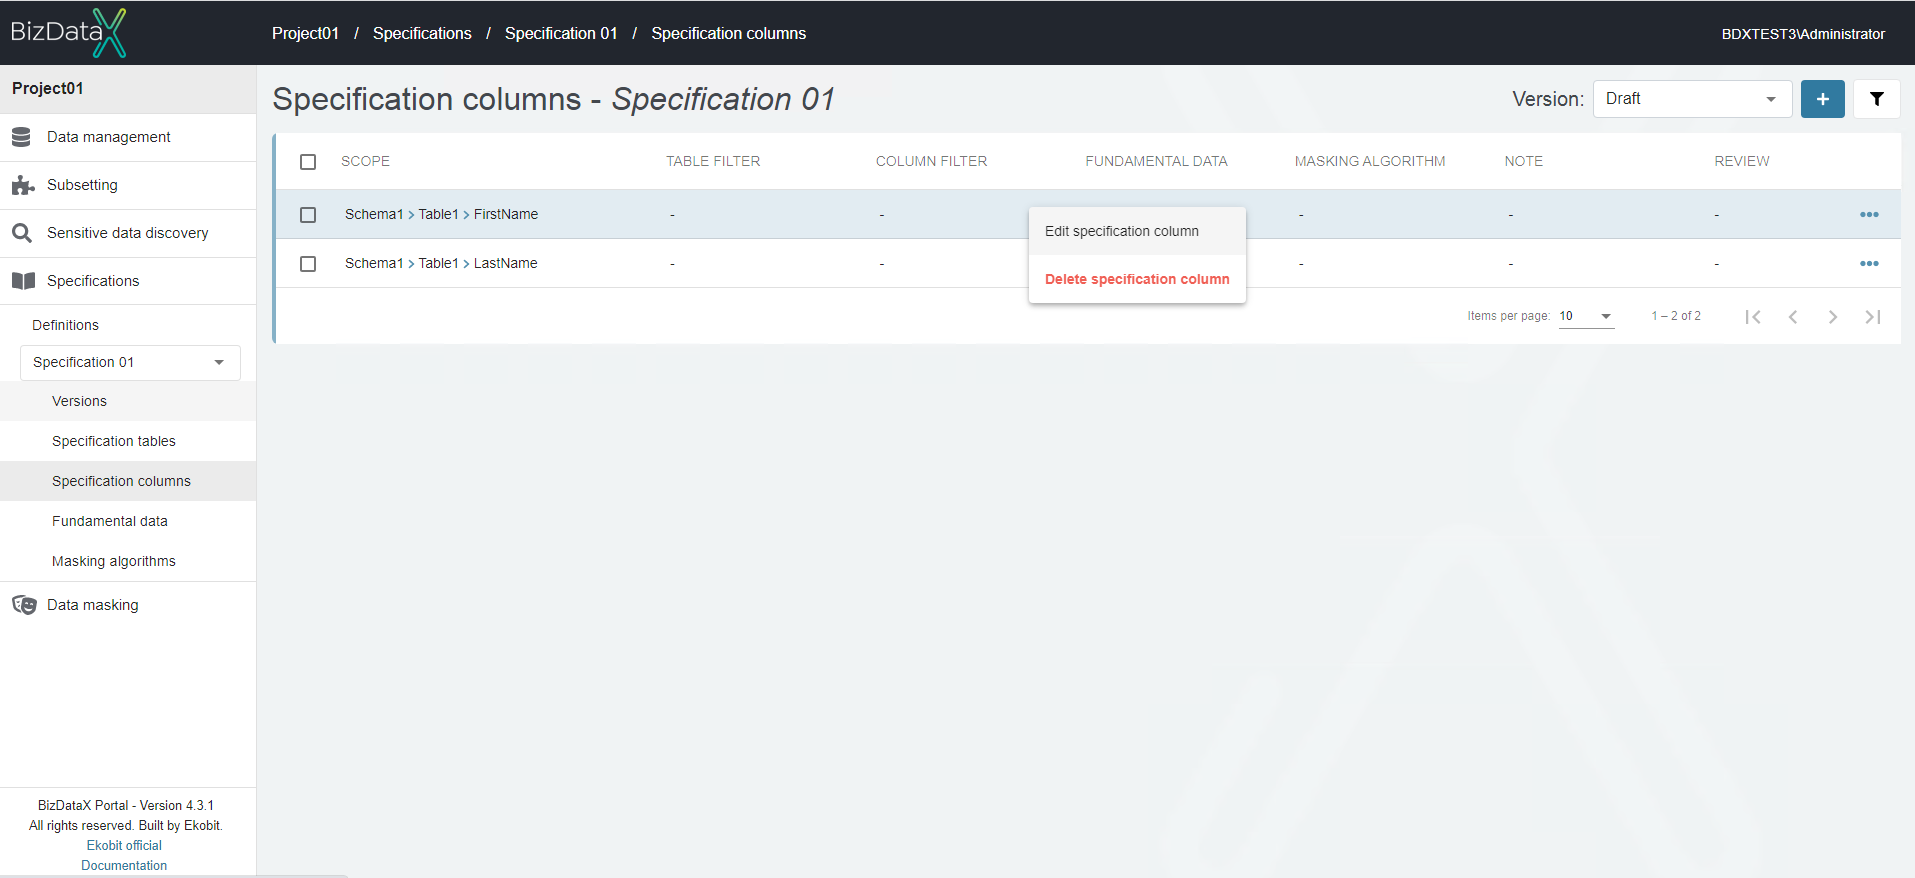Click the SCOPE column header

365,161
